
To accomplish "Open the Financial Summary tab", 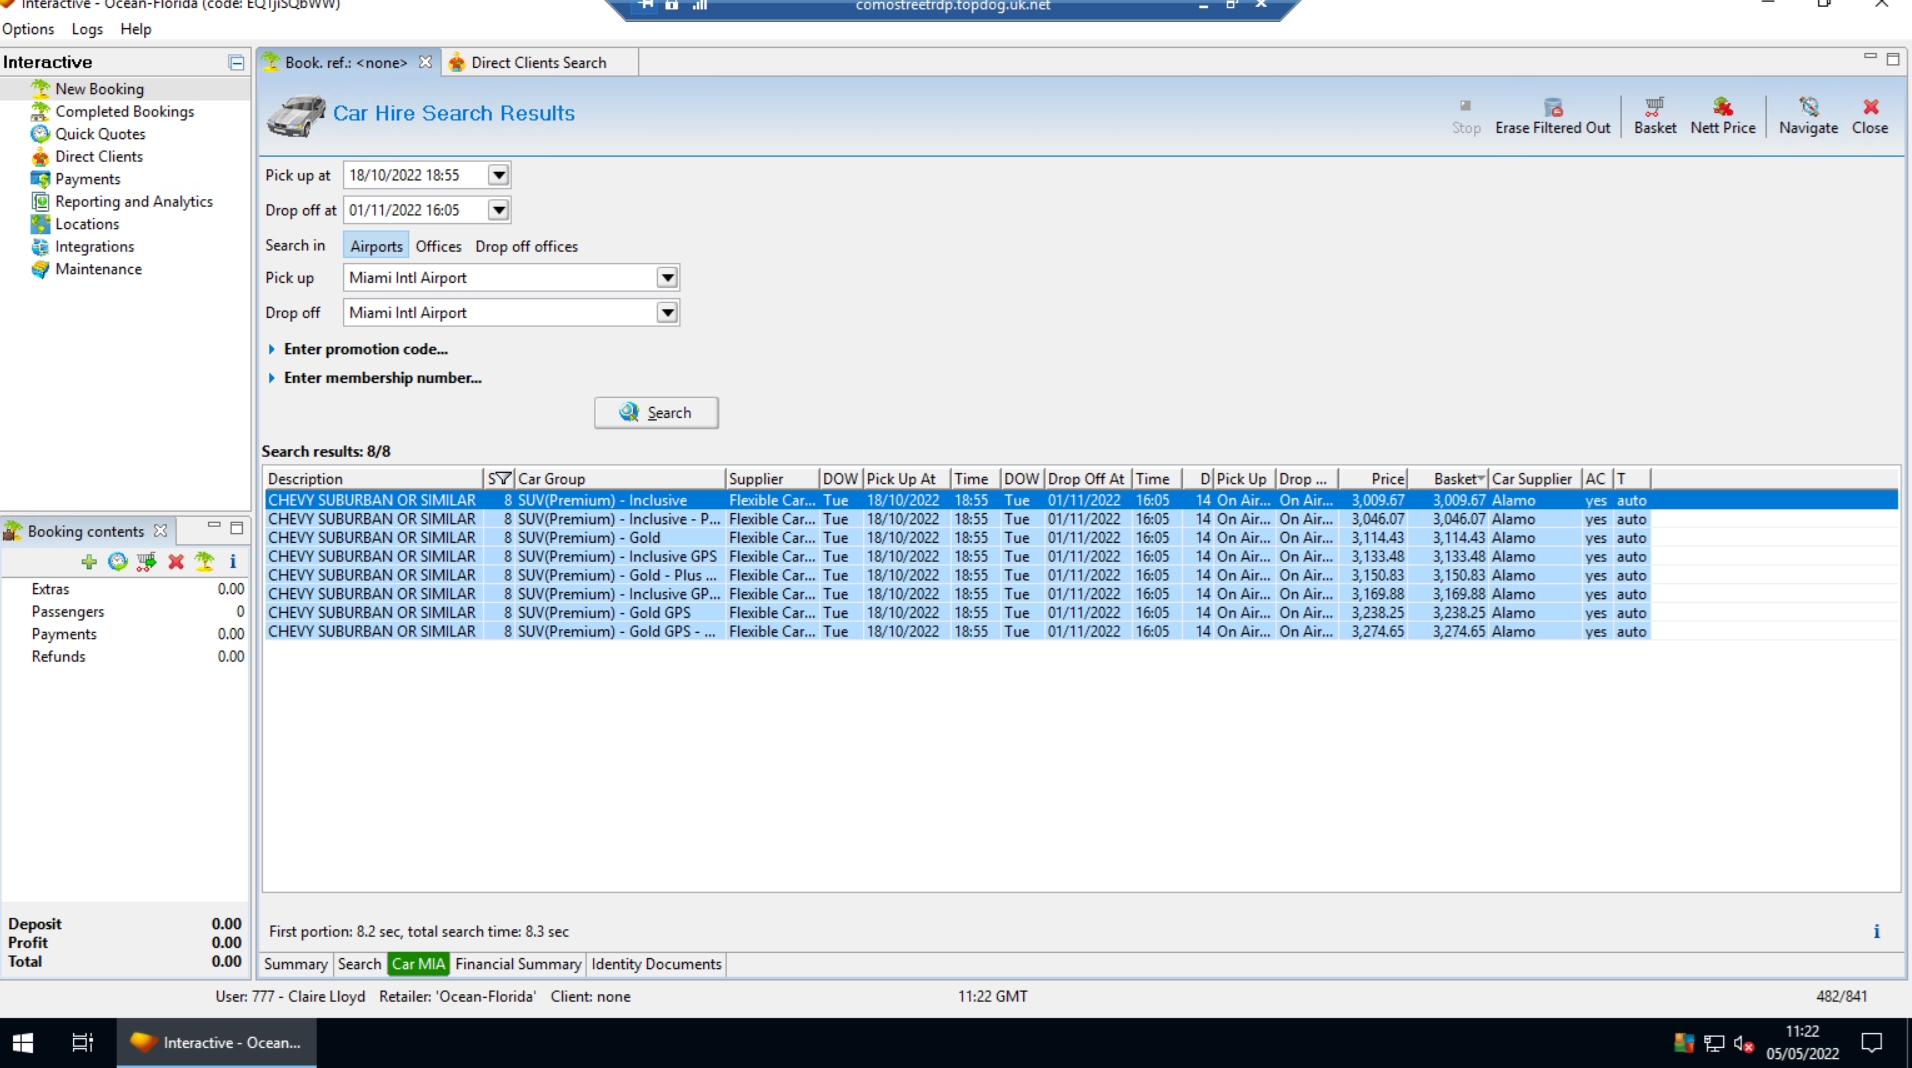I will point(518,964).
